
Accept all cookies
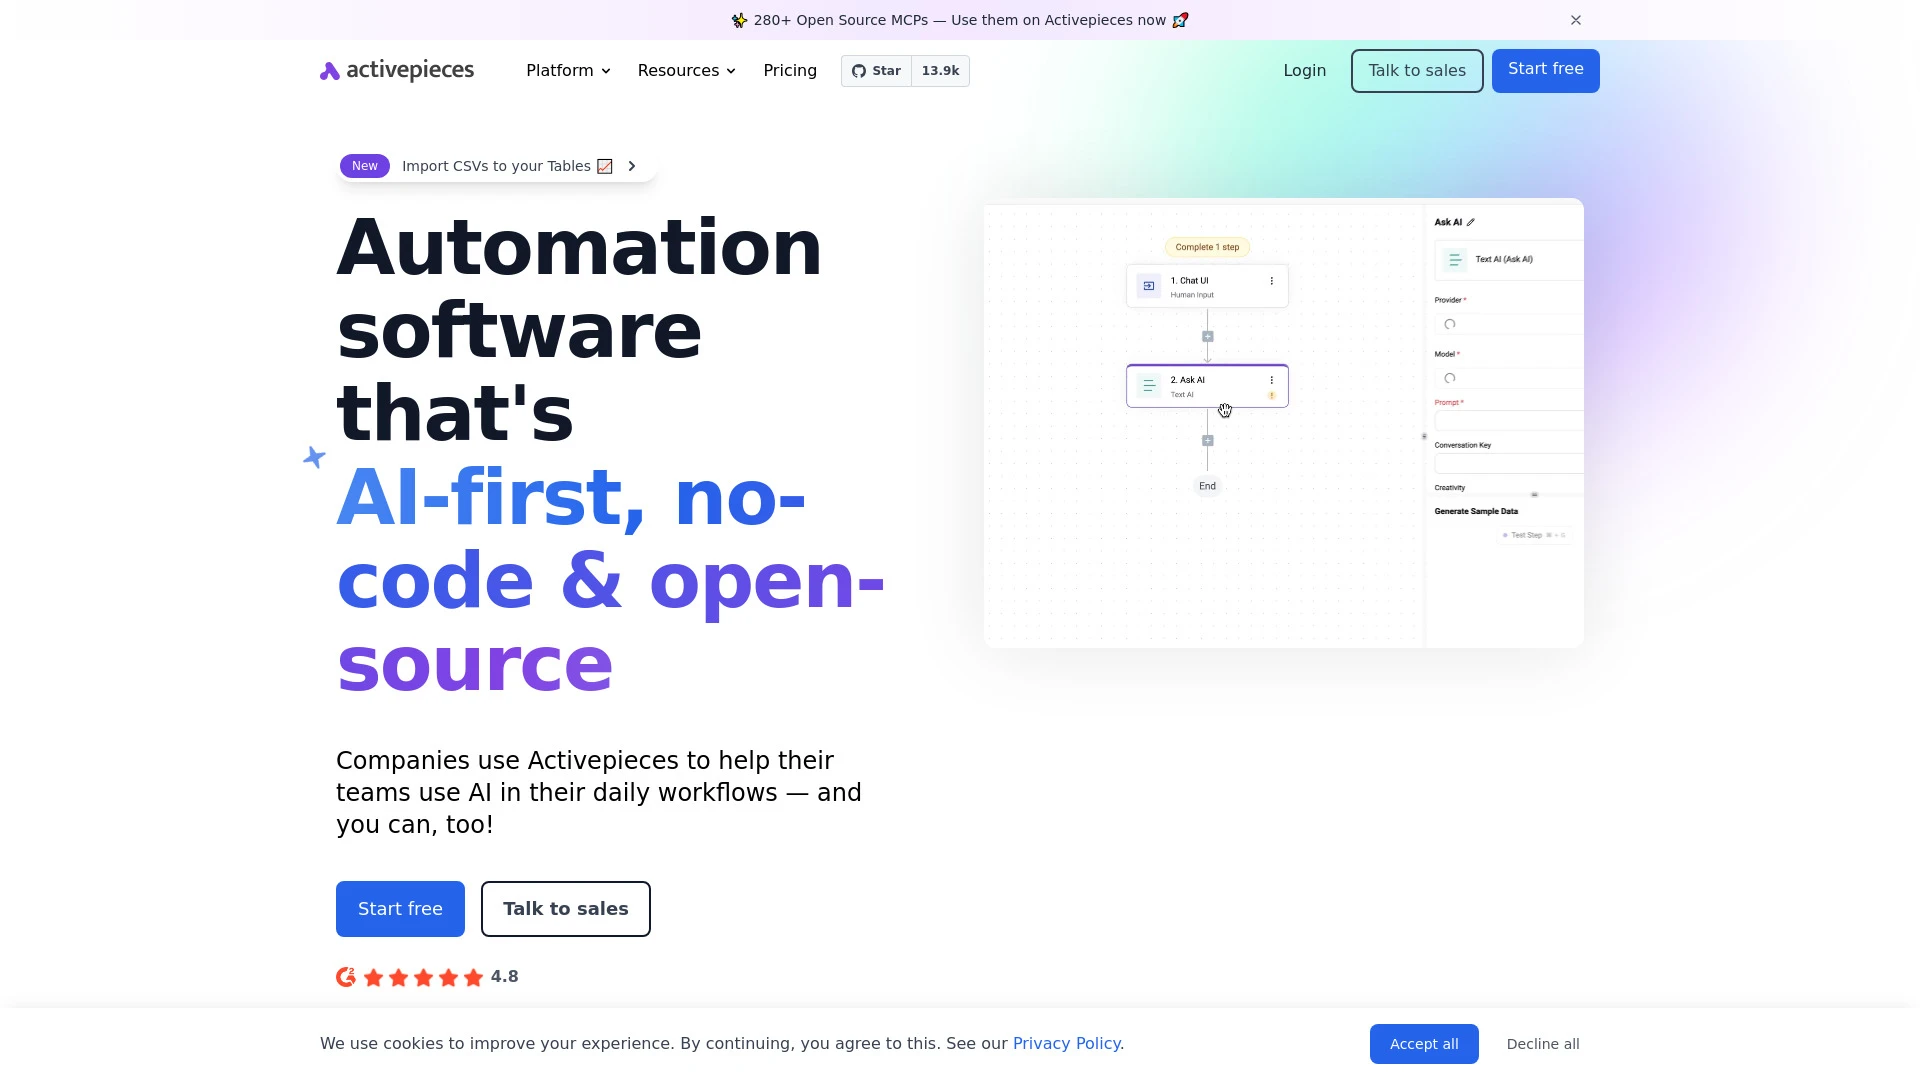(x=1424, y=1043)
